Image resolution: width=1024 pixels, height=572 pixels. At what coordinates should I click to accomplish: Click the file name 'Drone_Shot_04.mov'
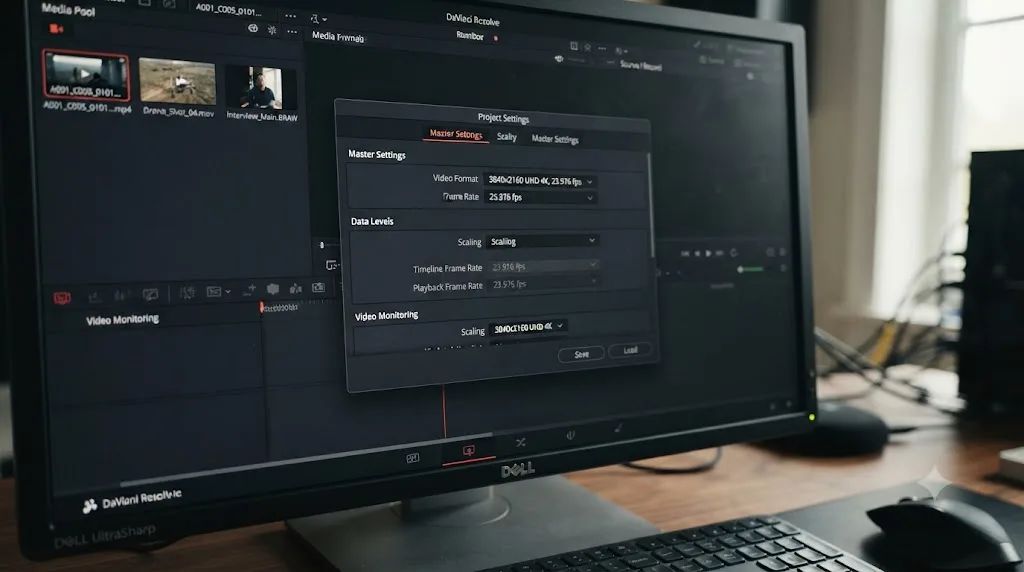pos(178,112)
